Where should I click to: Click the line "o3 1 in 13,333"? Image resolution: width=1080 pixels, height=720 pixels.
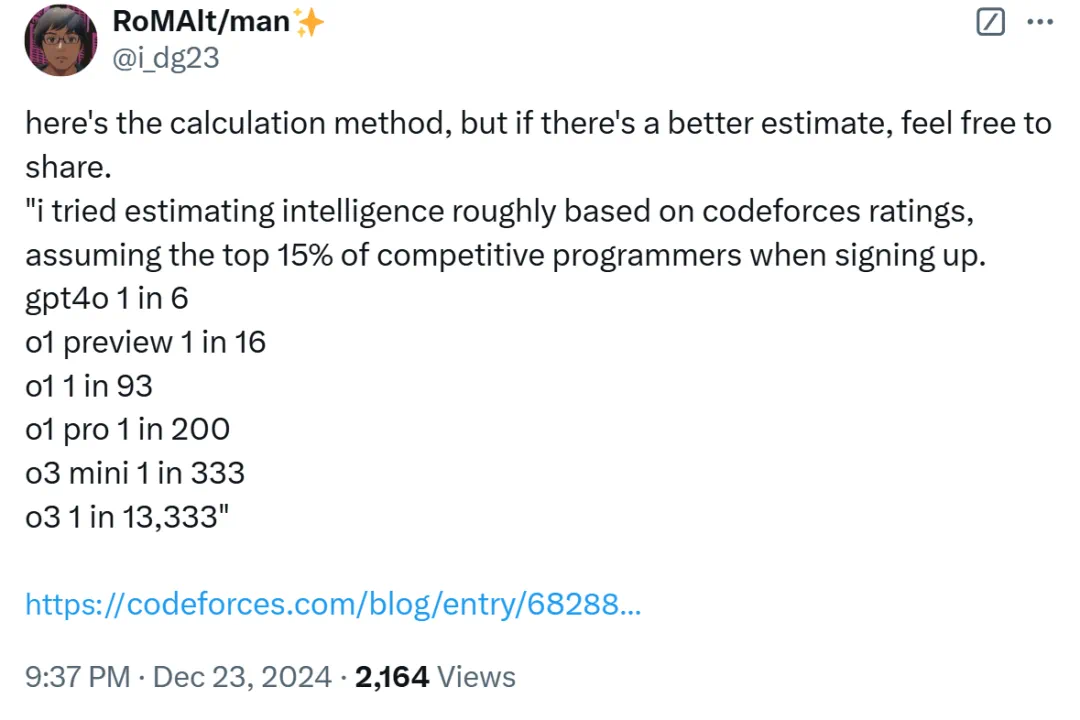[127, 517]
